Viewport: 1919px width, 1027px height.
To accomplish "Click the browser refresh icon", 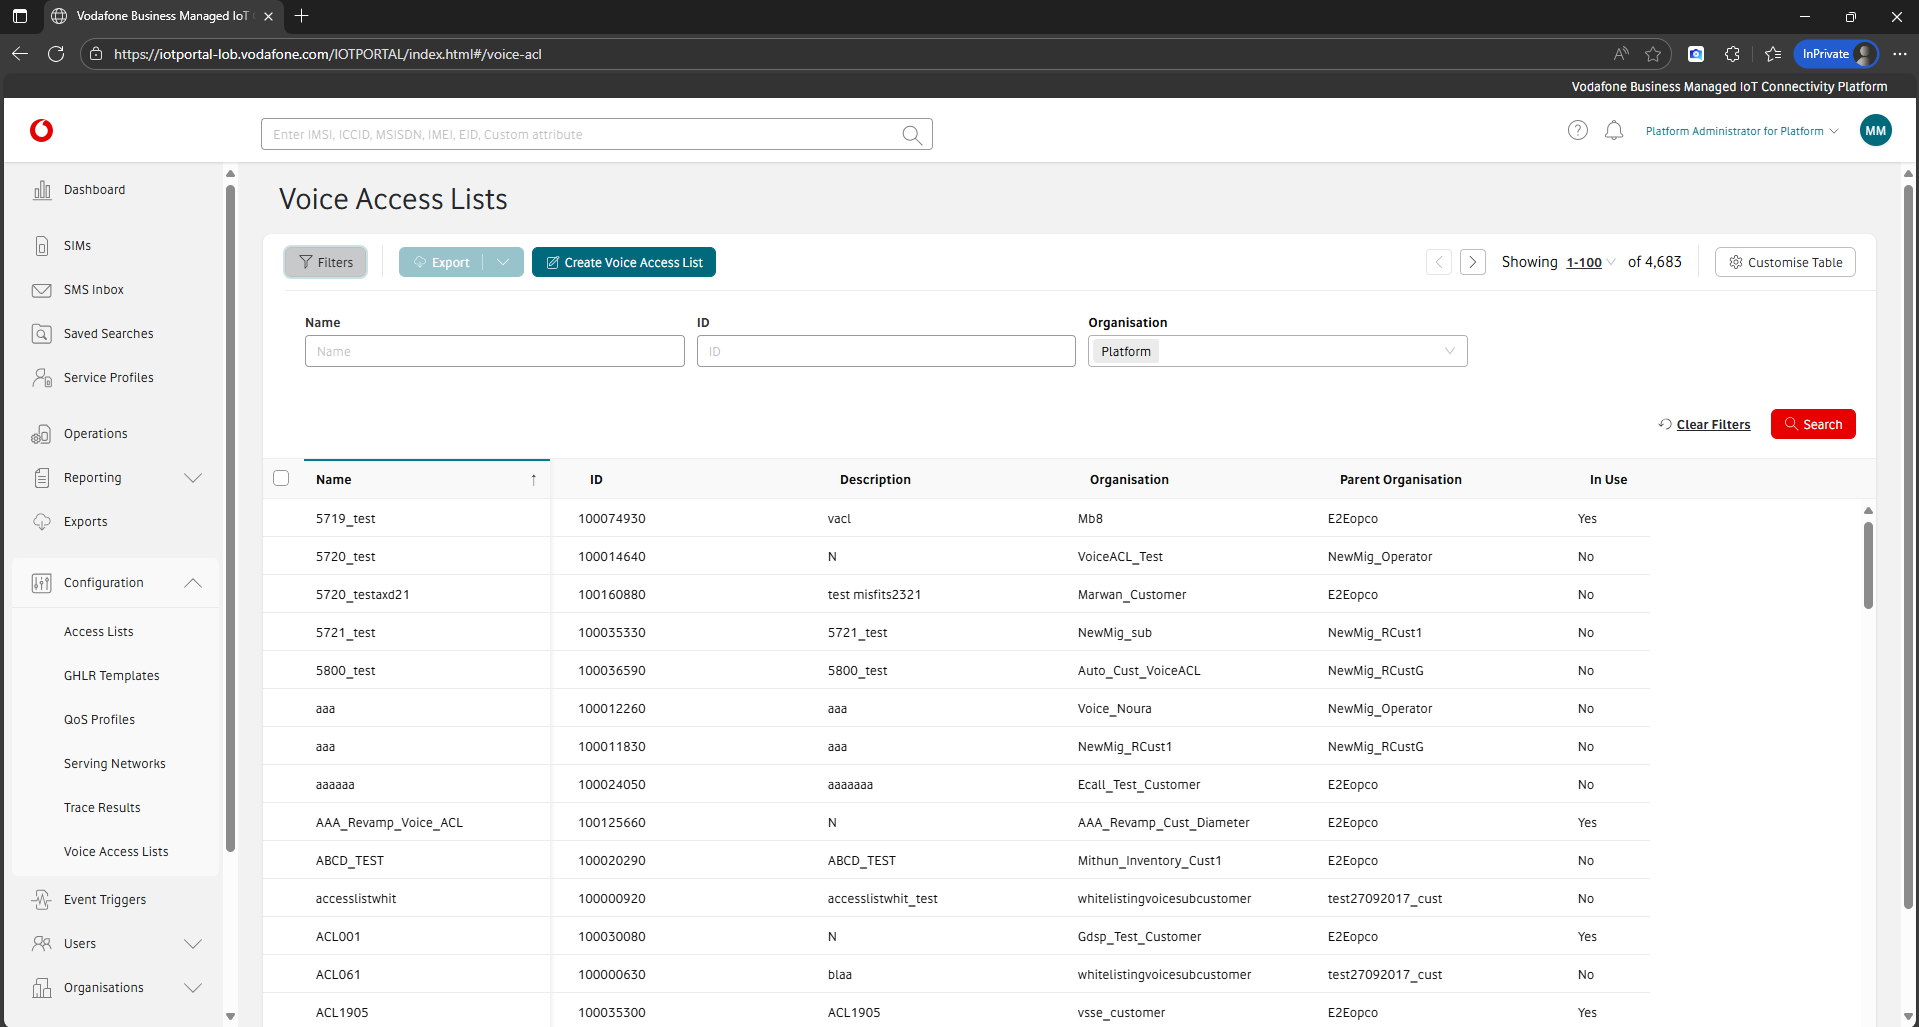I will coord(56,54).
